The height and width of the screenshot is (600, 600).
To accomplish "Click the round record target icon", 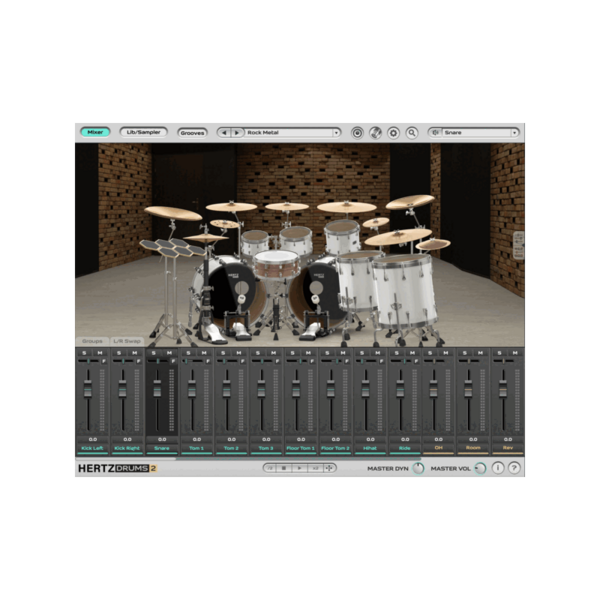I will (357, 133).
